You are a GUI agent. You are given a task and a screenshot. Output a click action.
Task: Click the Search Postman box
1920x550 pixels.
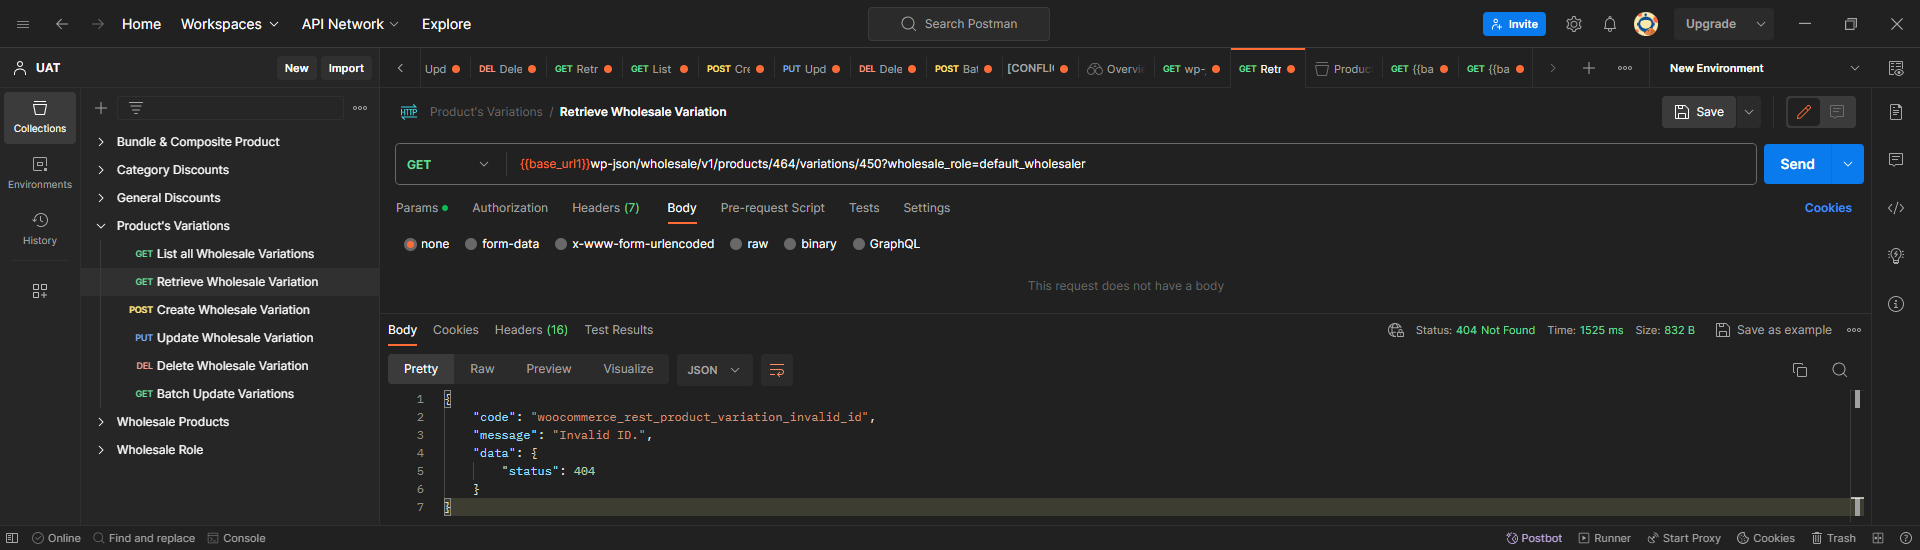click(x=959, y=24)
